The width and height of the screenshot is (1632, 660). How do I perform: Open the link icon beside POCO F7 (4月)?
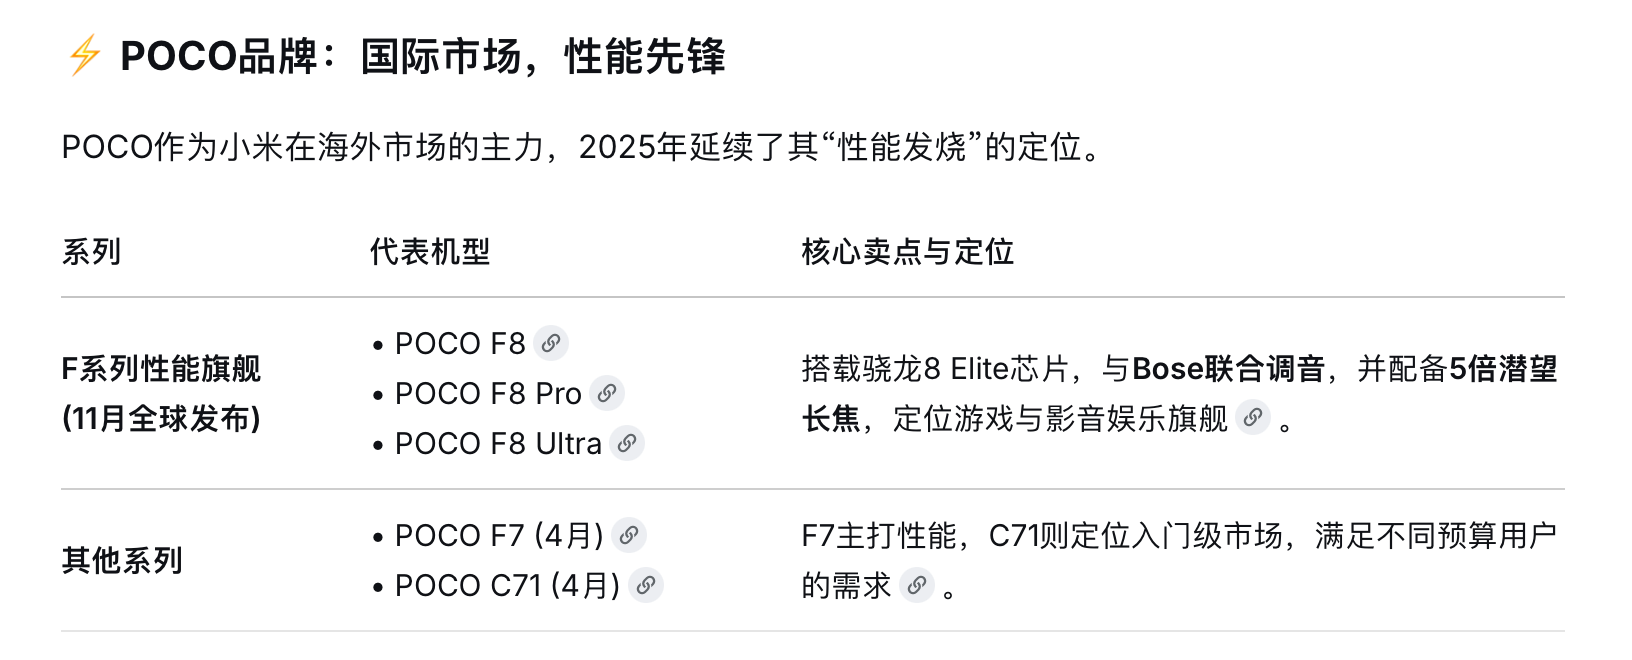click(629, 536)
